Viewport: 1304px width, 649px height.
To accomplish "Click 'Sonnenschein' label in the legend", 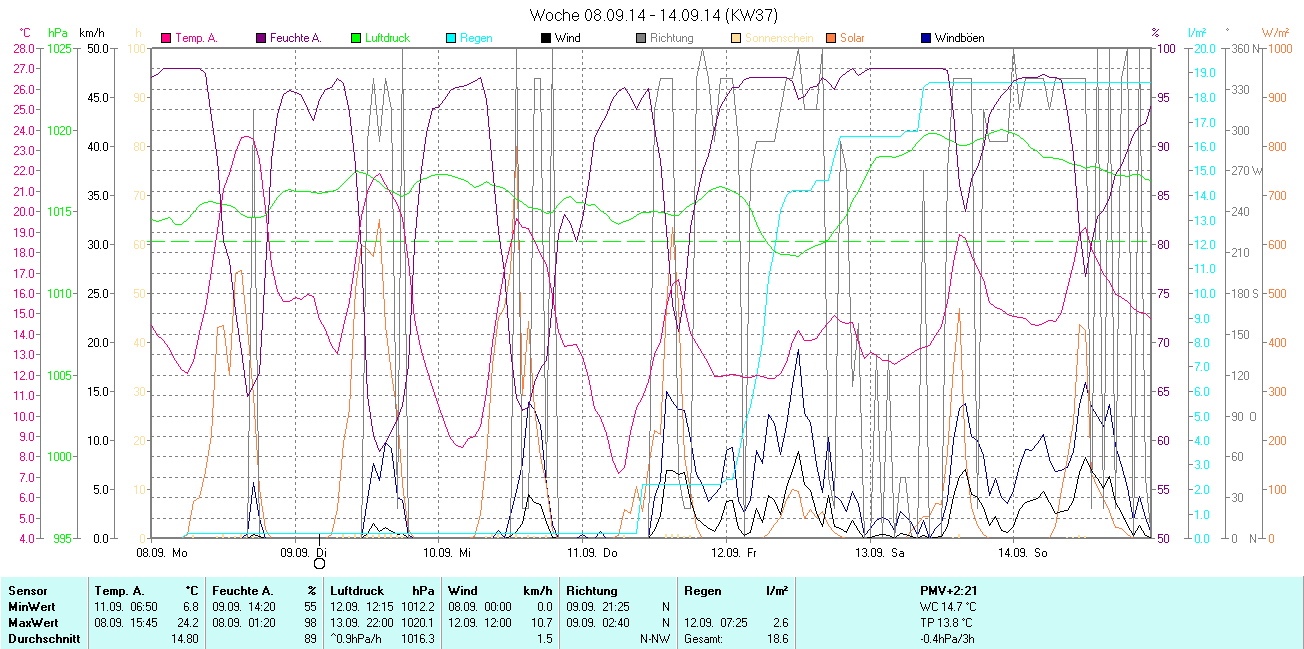I will (778, 38).
